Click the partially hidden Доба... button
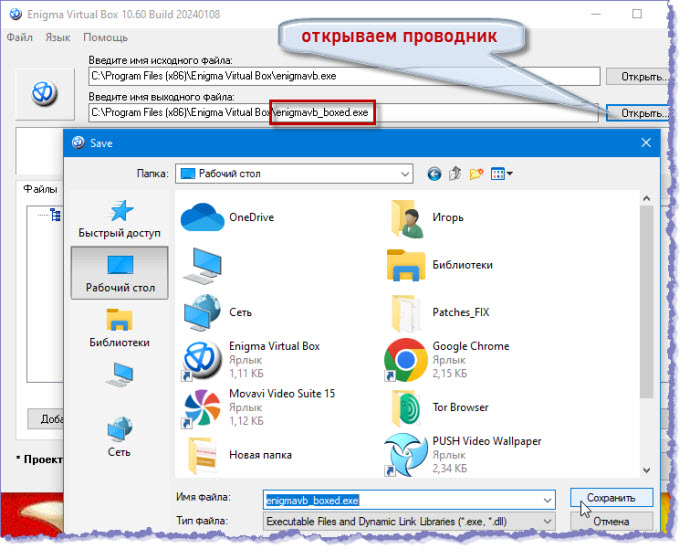This screenshot has width=690, height=554. coord(46,419)
